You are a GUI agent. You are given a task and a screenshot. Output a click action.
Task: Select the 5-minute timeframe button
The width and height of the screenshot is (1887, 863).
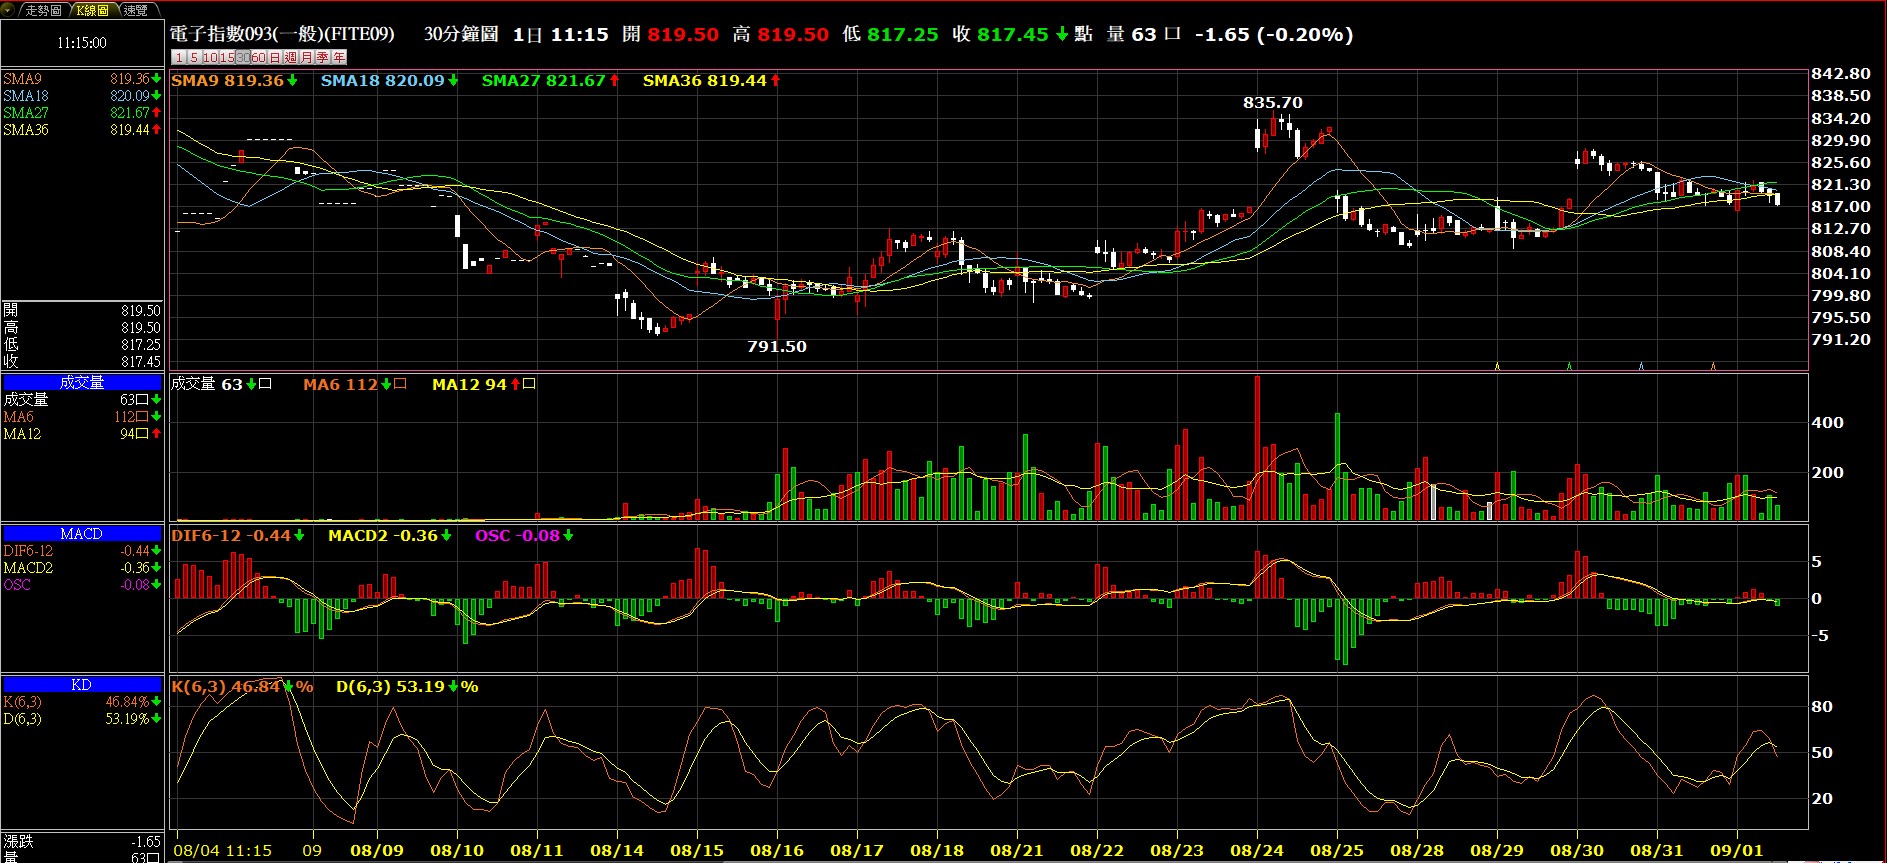(x=194, y=57)
